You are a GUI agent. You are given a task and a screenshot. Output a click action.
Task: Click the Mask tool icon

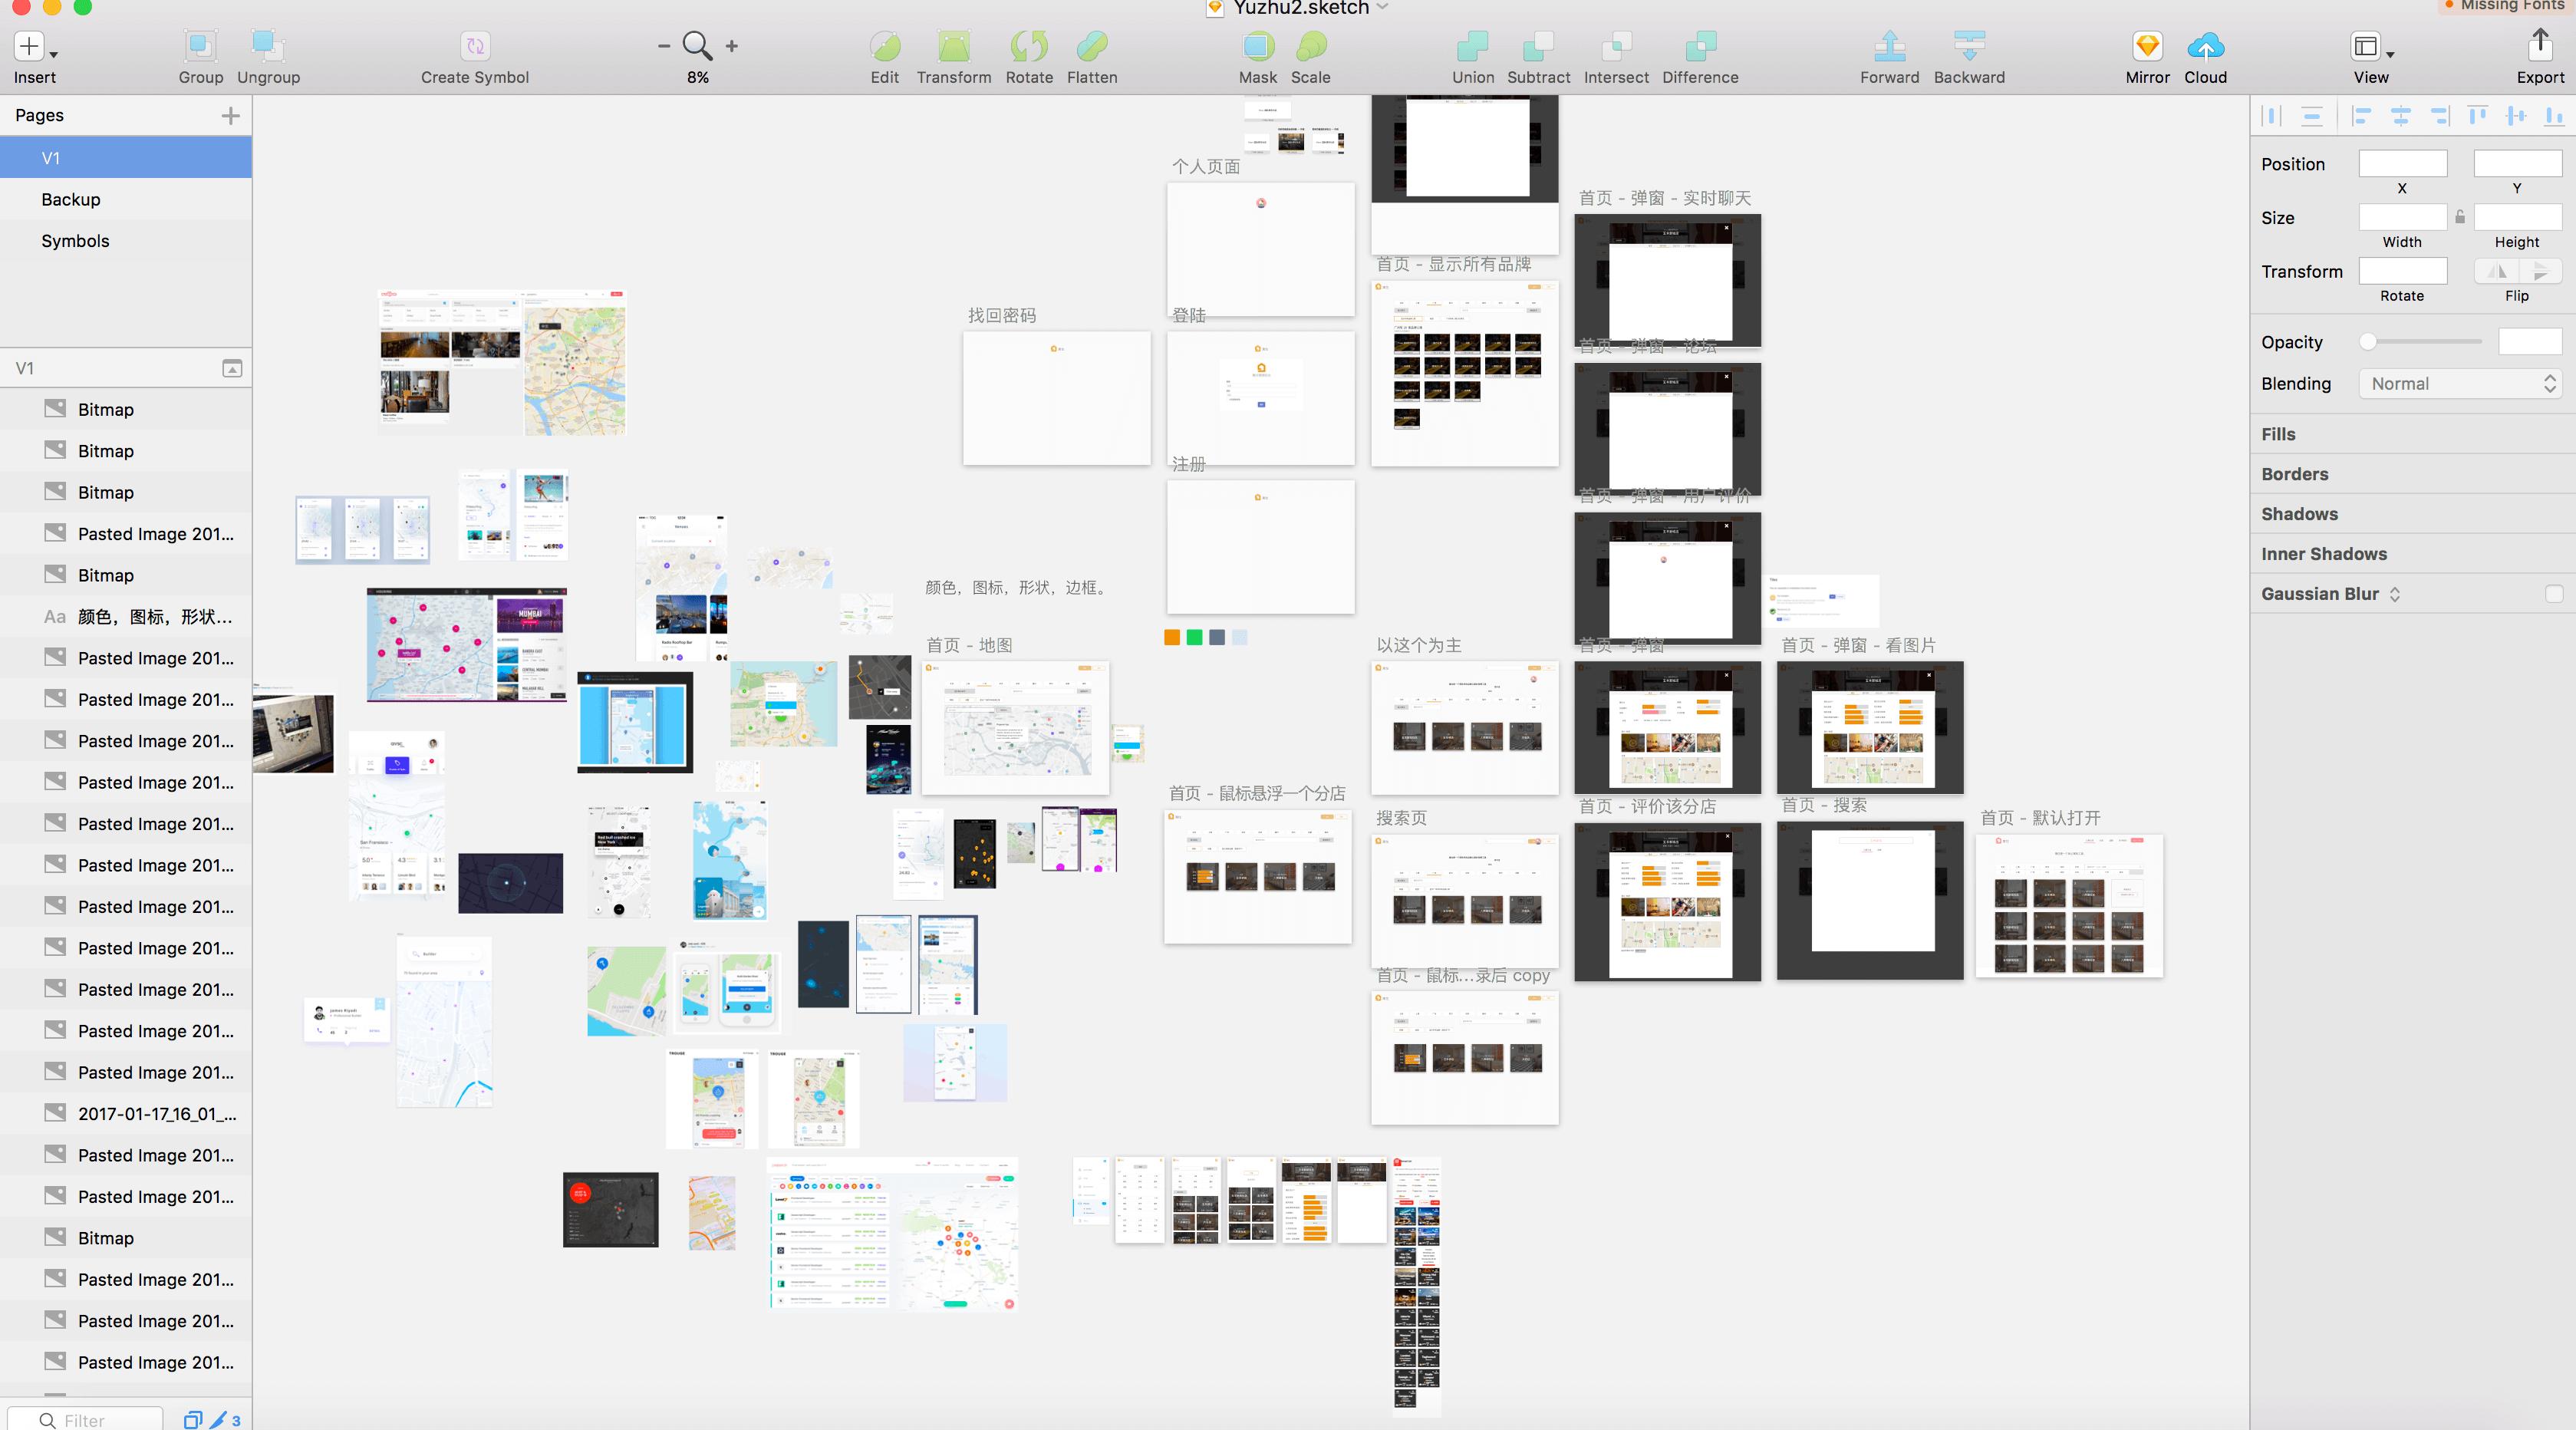(x=1257, y=47)
